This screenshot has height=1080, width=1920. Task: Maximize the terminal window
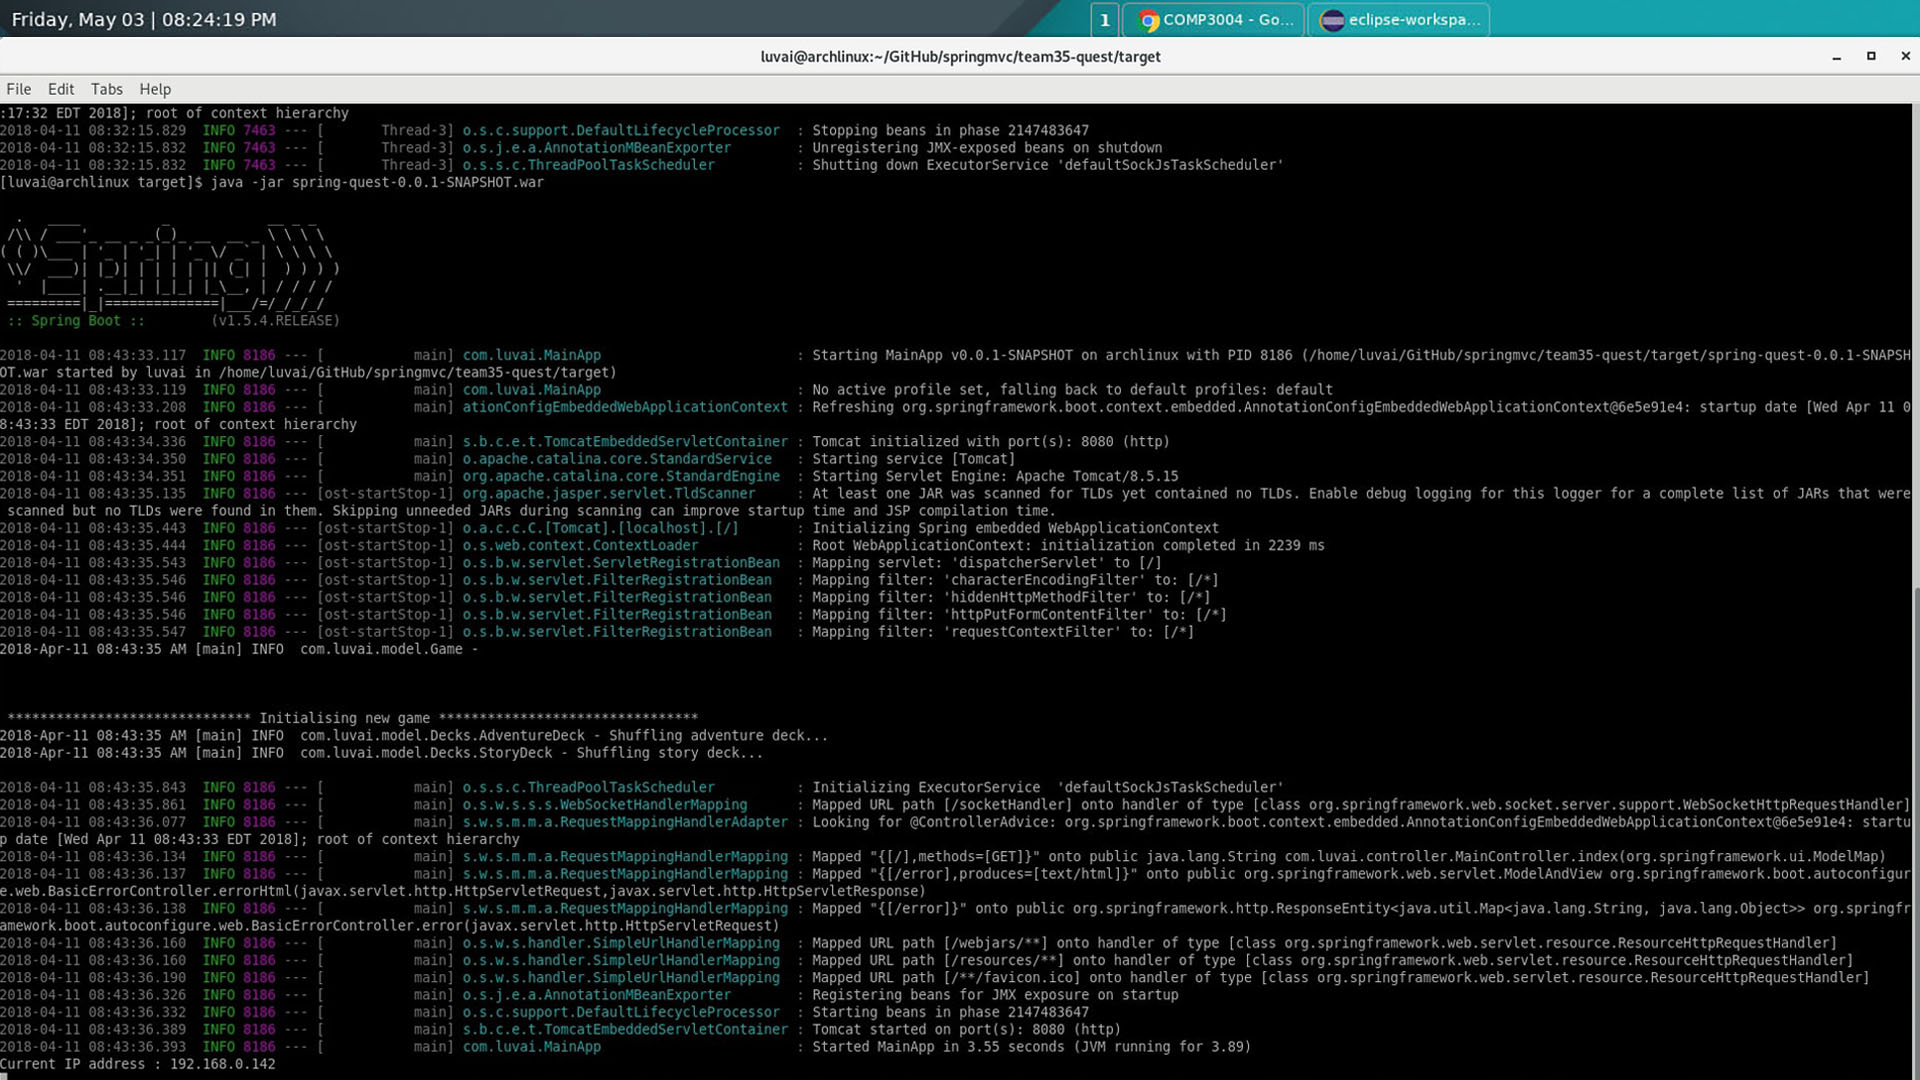(1871, 57)
